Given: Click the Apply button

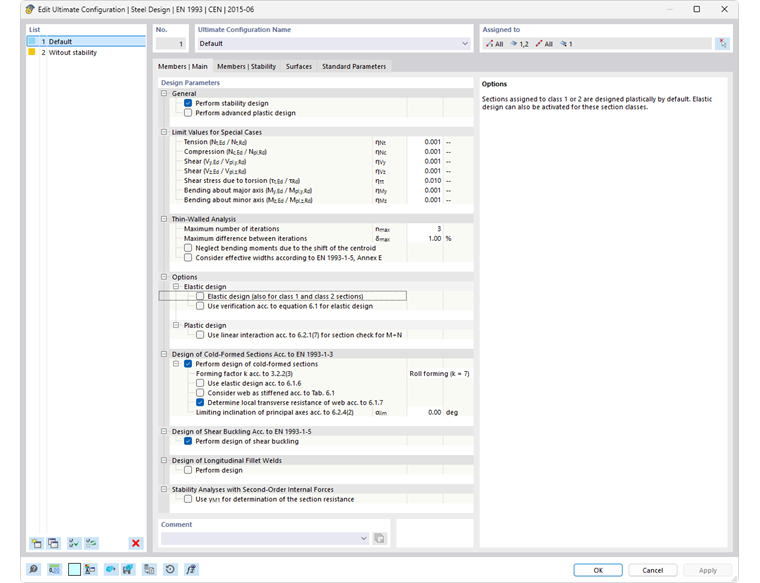Looking at the screenshot, I should point(708,570).
